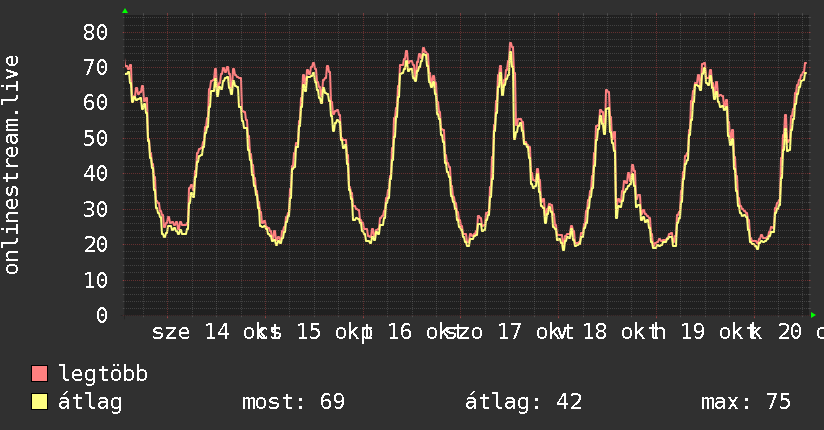This screenshot has width=824, height=430.
Task: Click the green arrow at x-axis end
Action: (x=813, y=315)
